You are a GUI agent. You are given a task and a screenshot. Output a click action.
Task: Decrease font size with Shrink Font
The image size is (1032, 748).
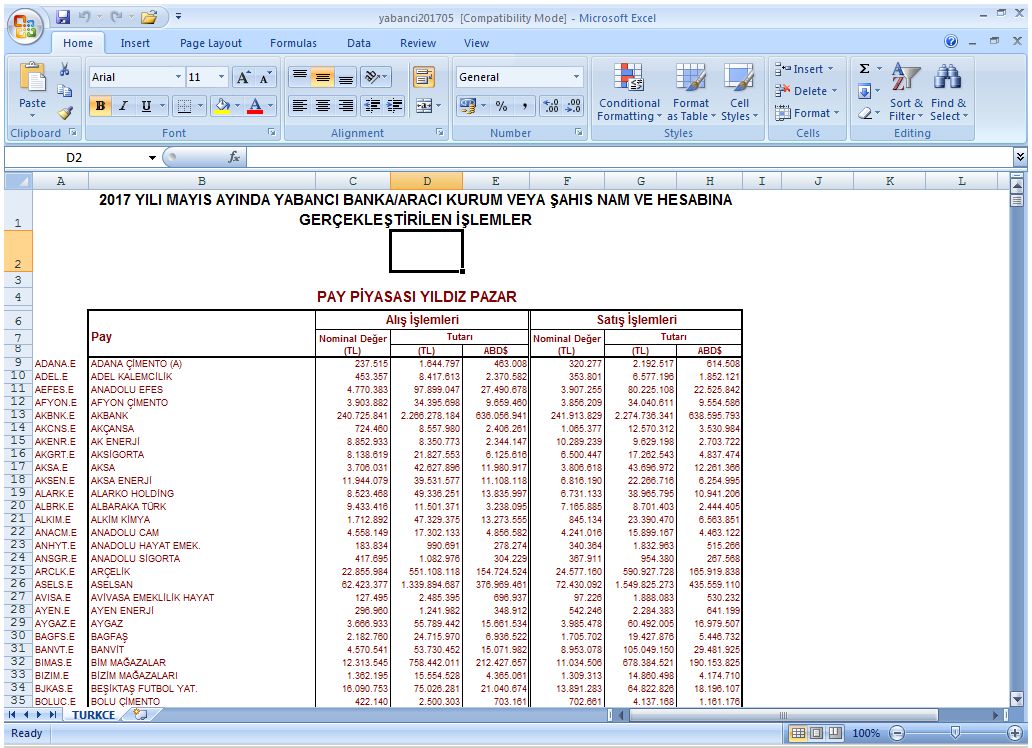point(265,78)
